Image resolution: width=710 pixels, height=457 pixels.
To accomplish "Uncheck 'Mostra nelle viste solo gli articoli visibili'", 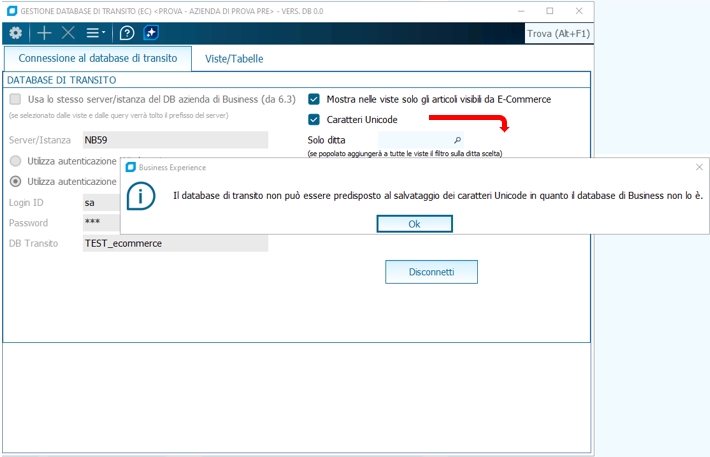I will click(x=314, y=99).
